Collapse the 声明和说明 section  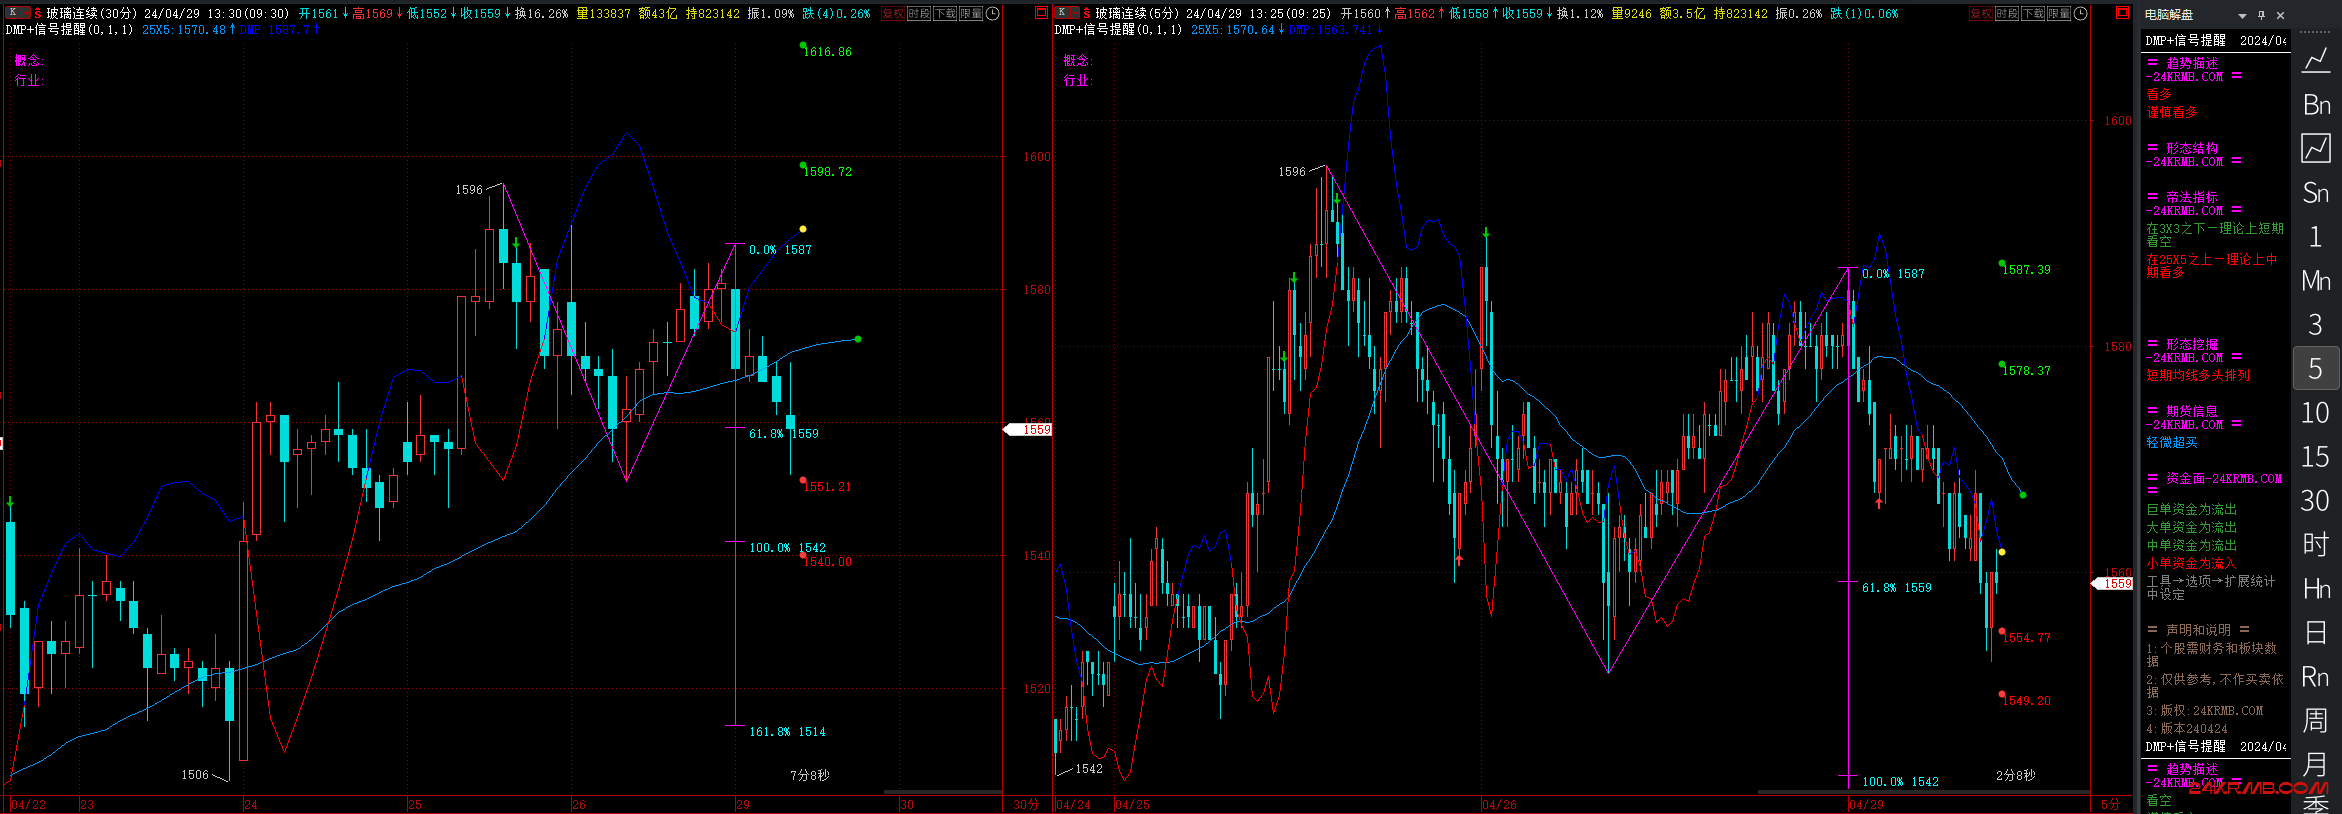click(x=2198, y=630)
